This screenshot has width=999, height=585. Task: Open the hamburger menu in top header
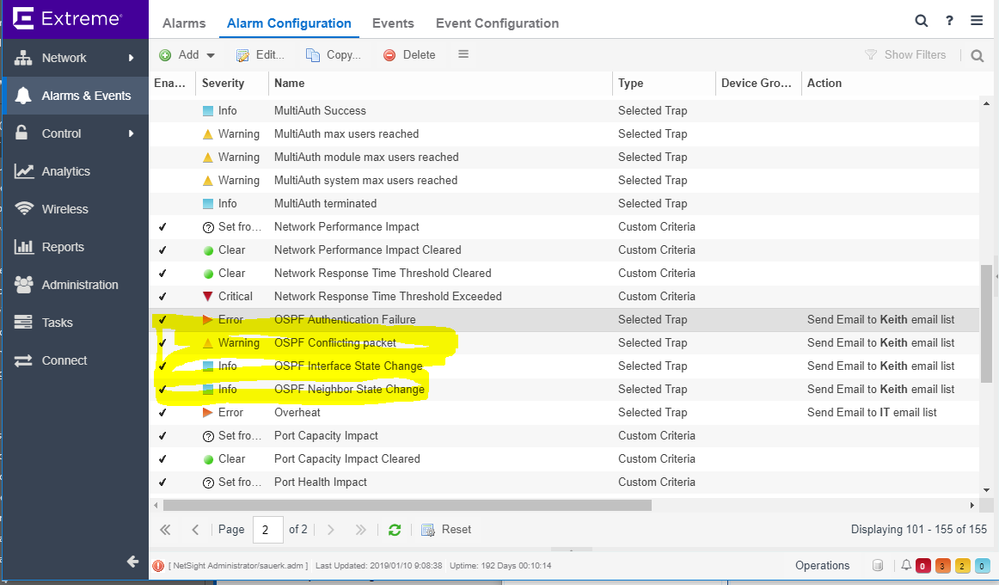tap(977, 21)
